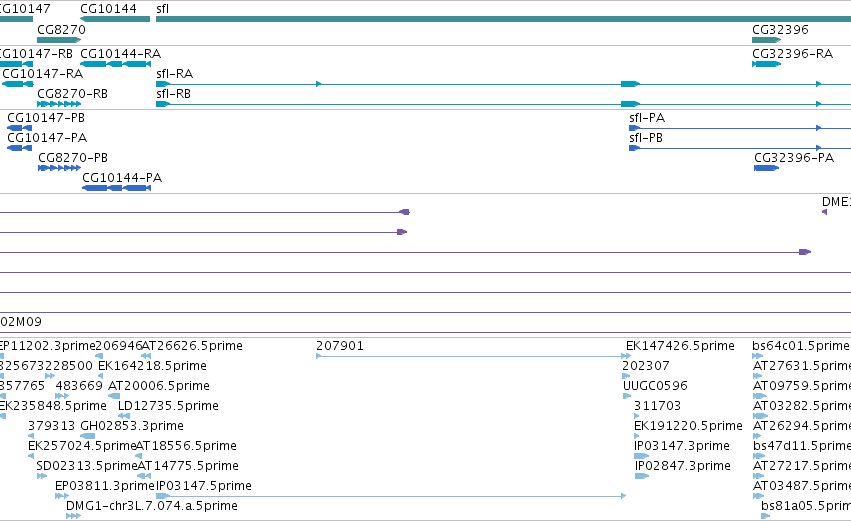Image resolution: width=851 pixels, height=521 pixels.
Task: Click the CG32396-RA transcript glyph
Action: pyautogui.click(x=766, y=64)
